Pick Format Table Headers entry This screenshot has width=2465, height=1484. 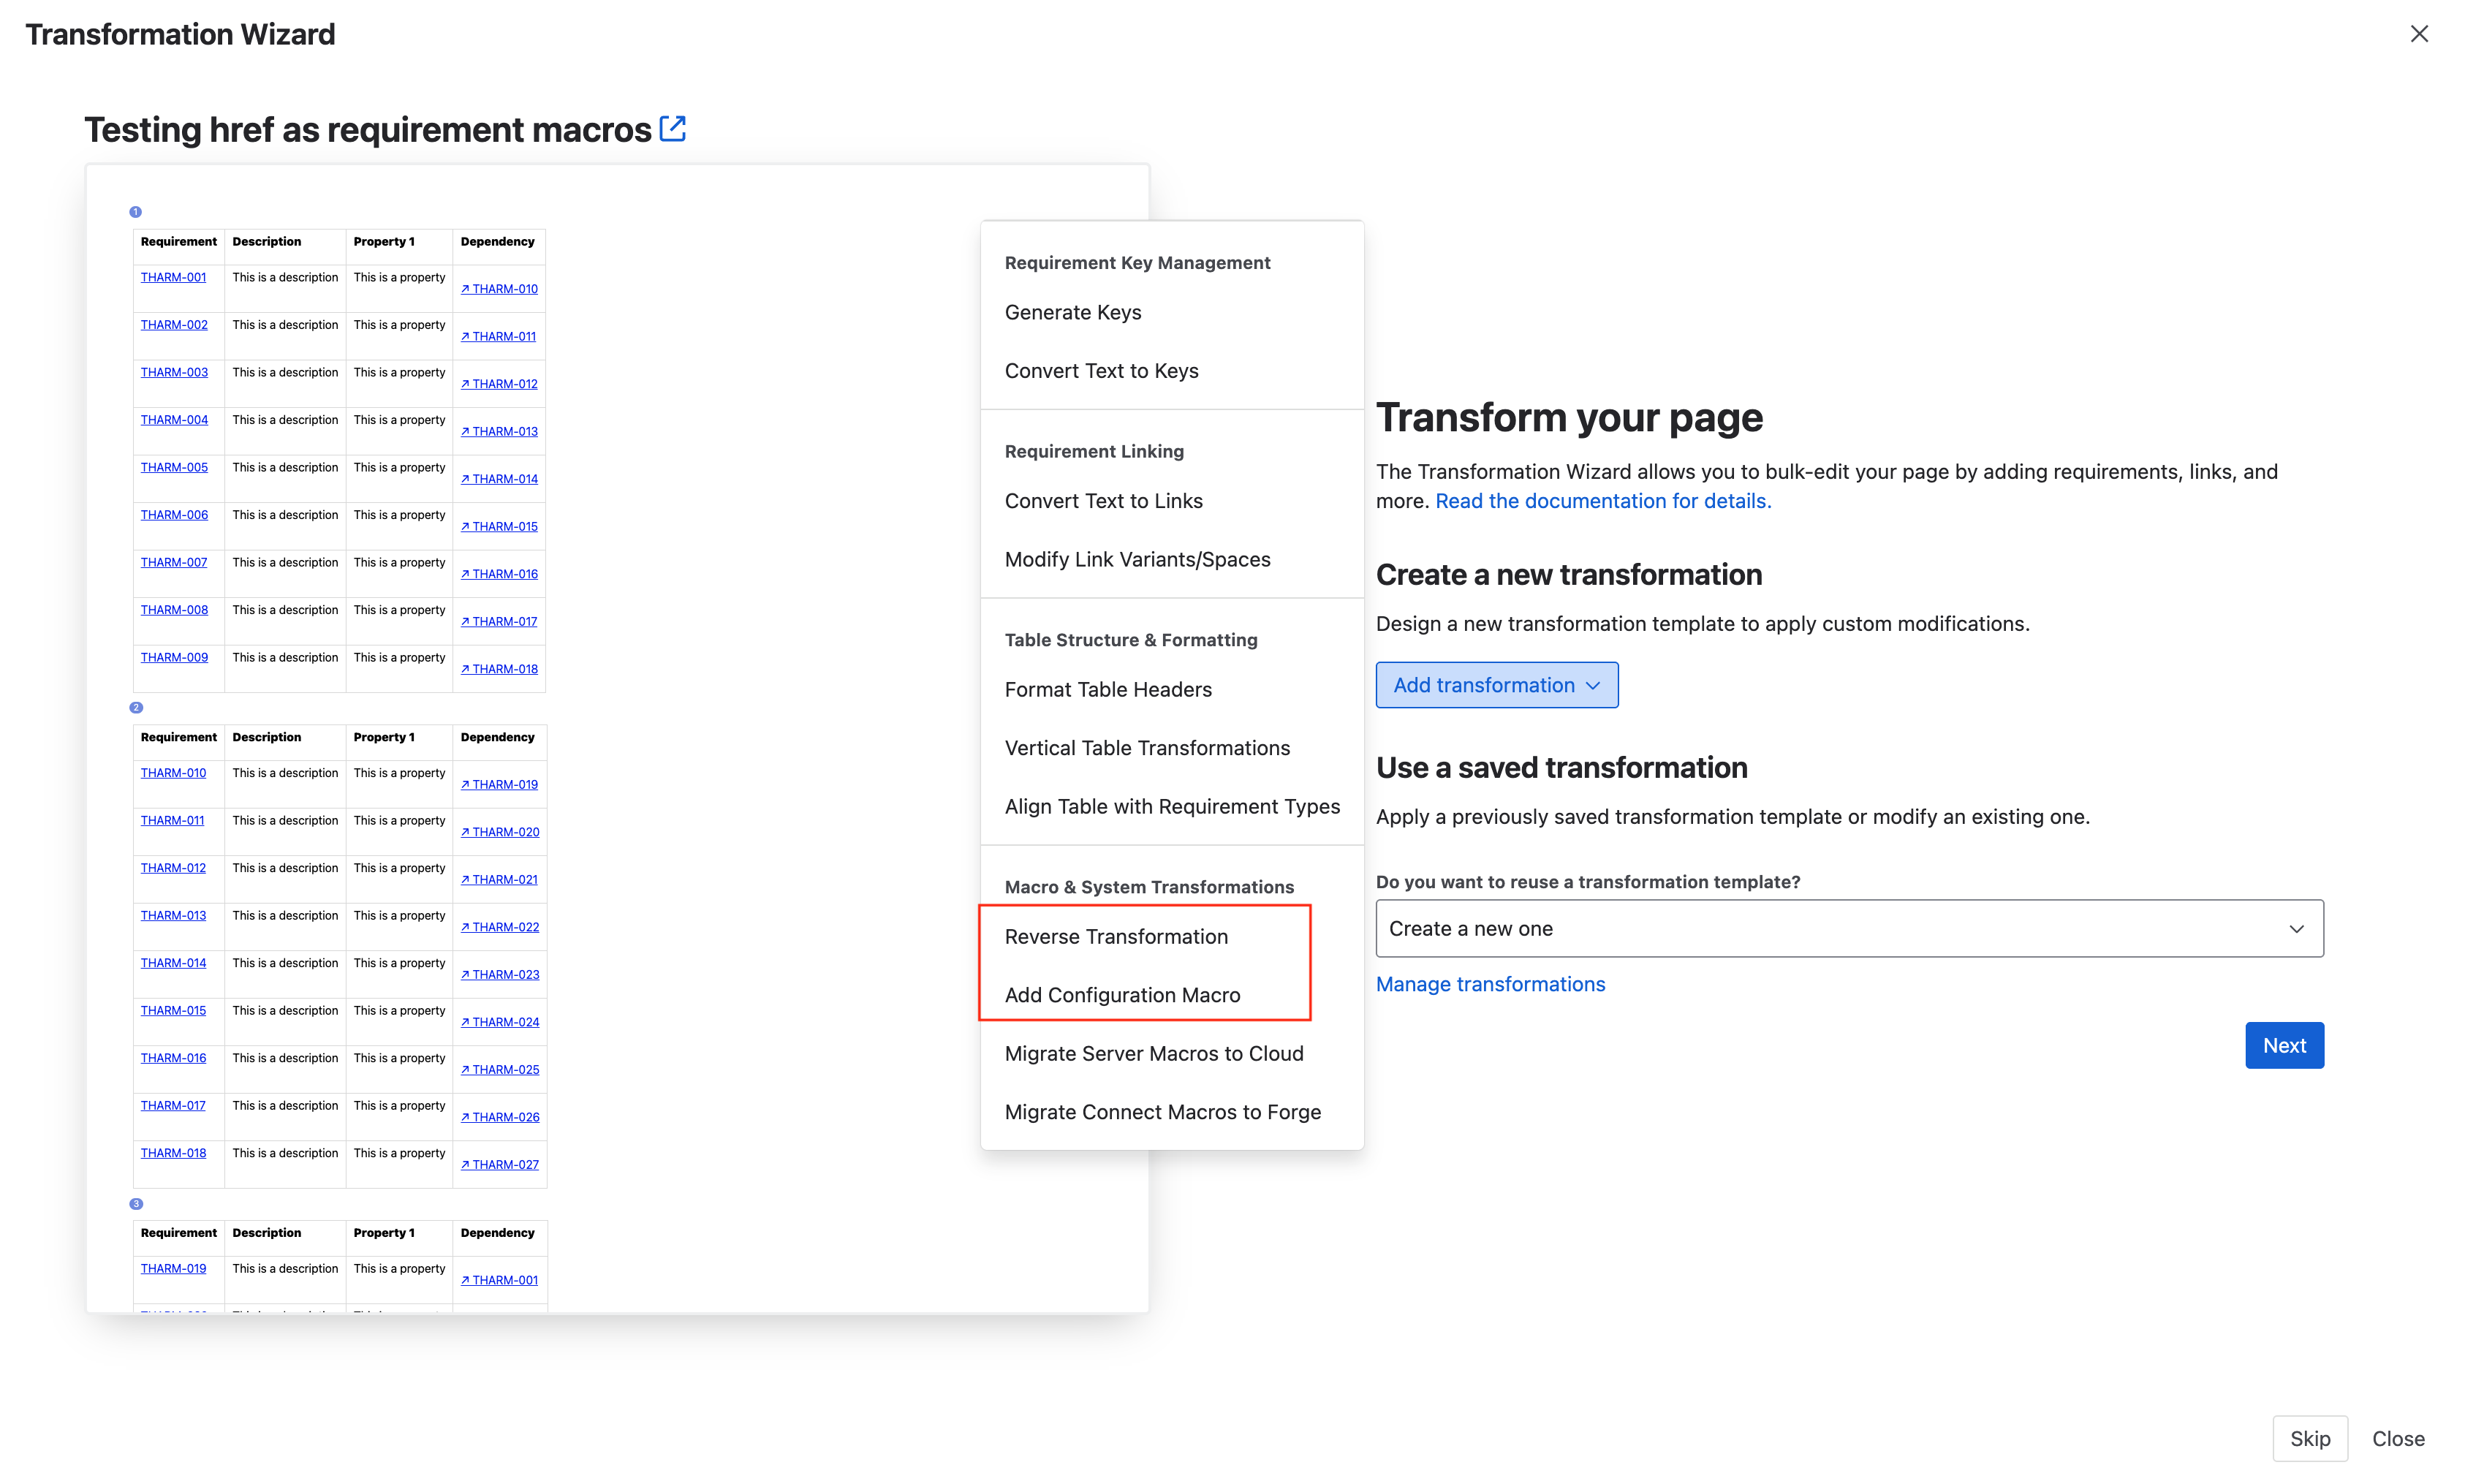tap(1107, 689)
